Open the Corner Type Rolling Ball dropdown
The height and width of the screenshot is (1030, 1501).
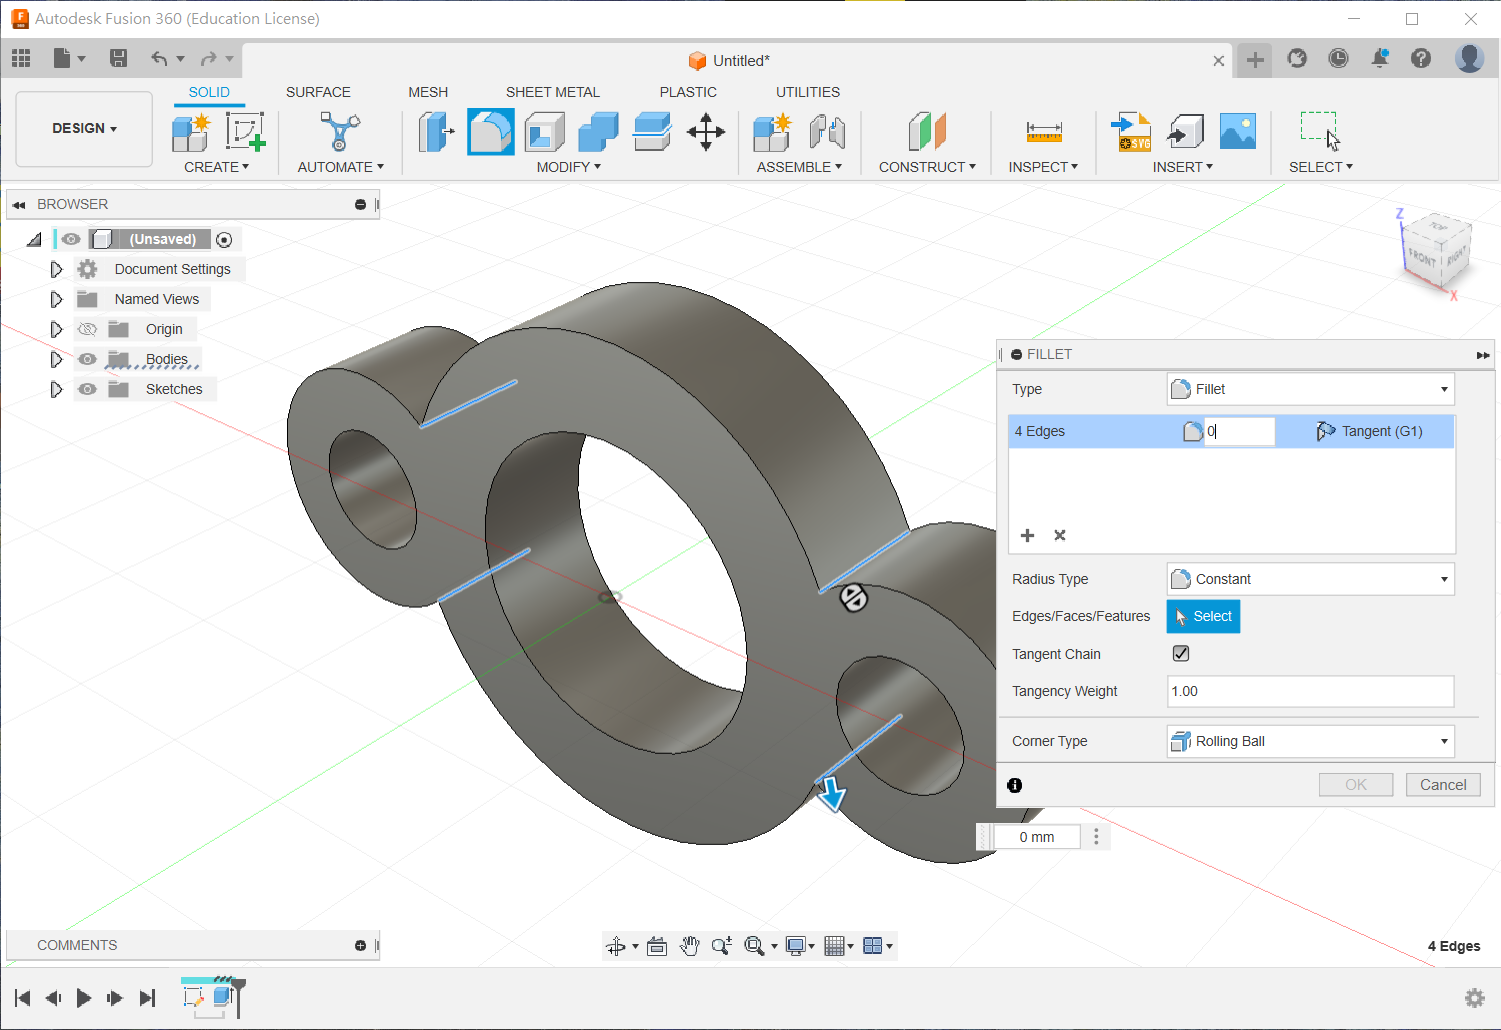[1310, 741]
